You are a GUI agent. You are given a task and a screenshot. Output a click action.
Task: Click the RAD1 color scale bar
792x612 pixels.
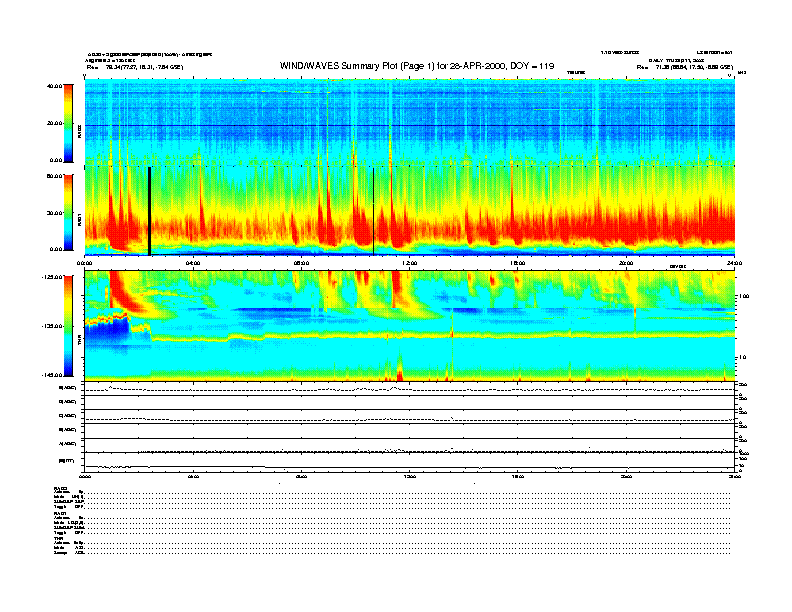[68, 213]
